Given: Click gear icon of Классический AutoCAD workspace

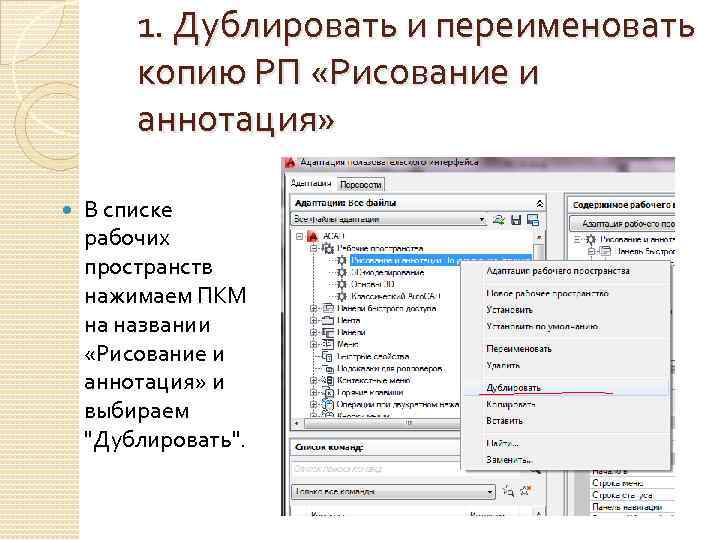Looking at the screenshot, I should 342,296.
